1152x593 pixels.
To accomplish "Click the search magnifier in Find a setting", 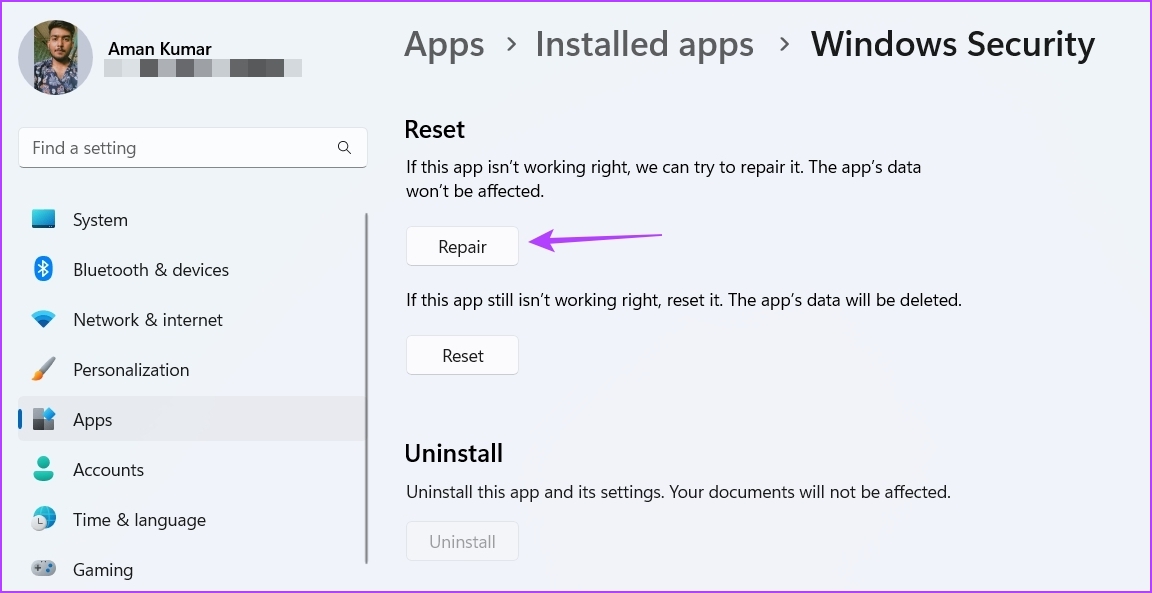I will coord(344,147).
